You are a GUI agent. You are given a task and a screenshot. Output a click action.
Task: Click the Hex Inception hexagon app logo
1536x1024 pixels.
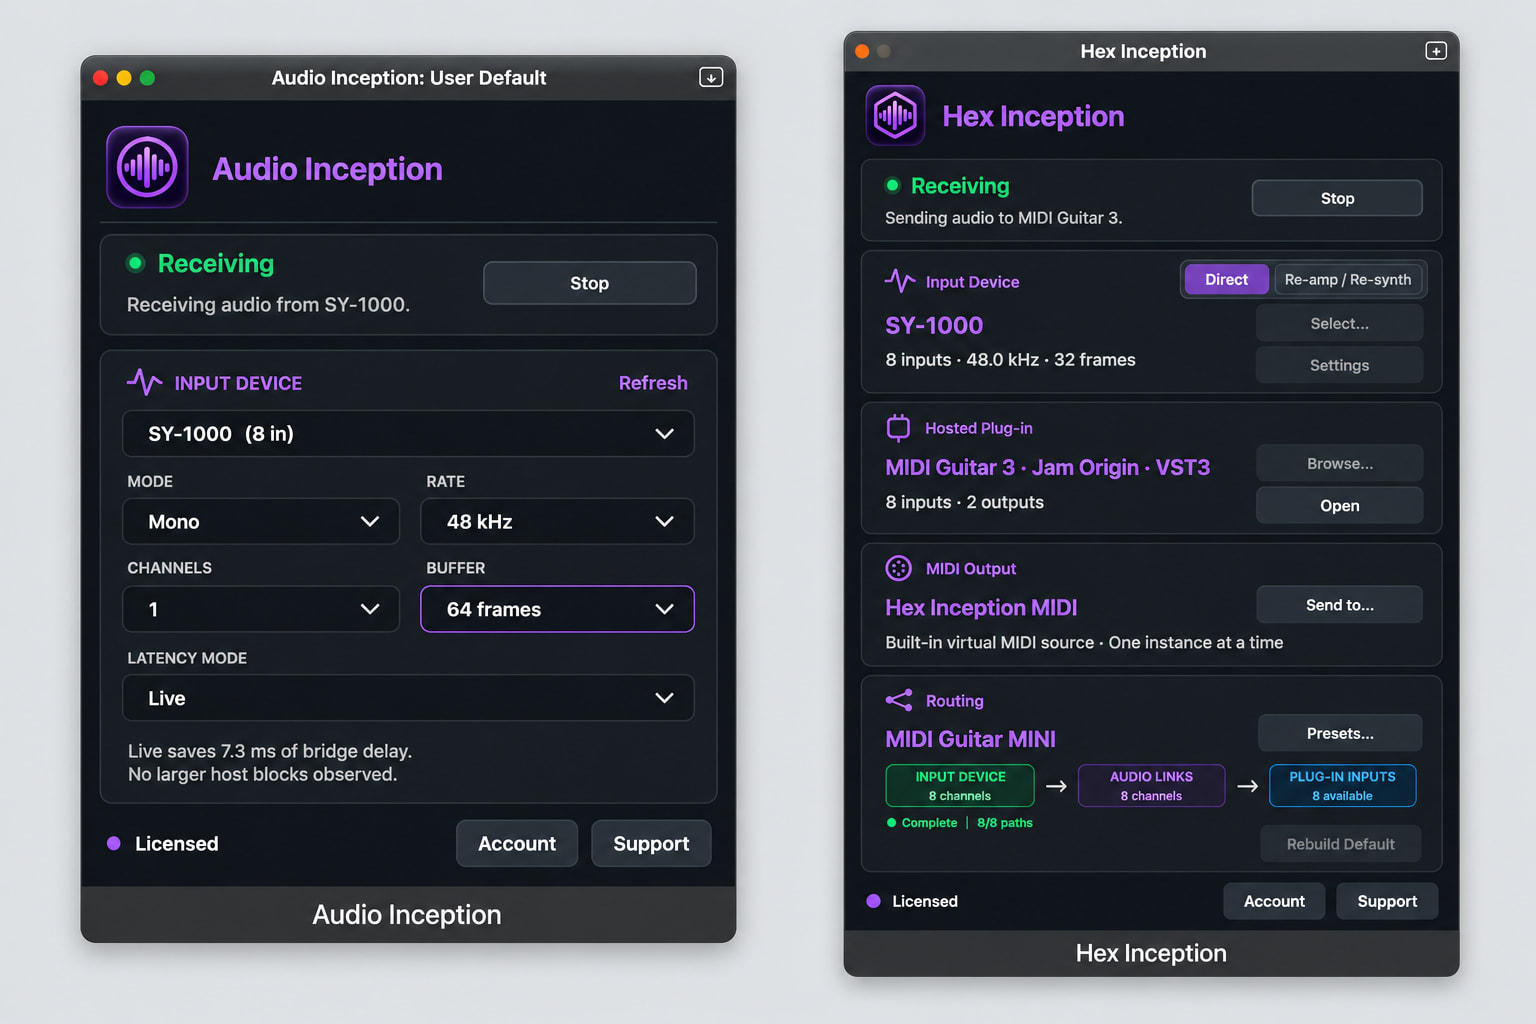click(895, 116)
